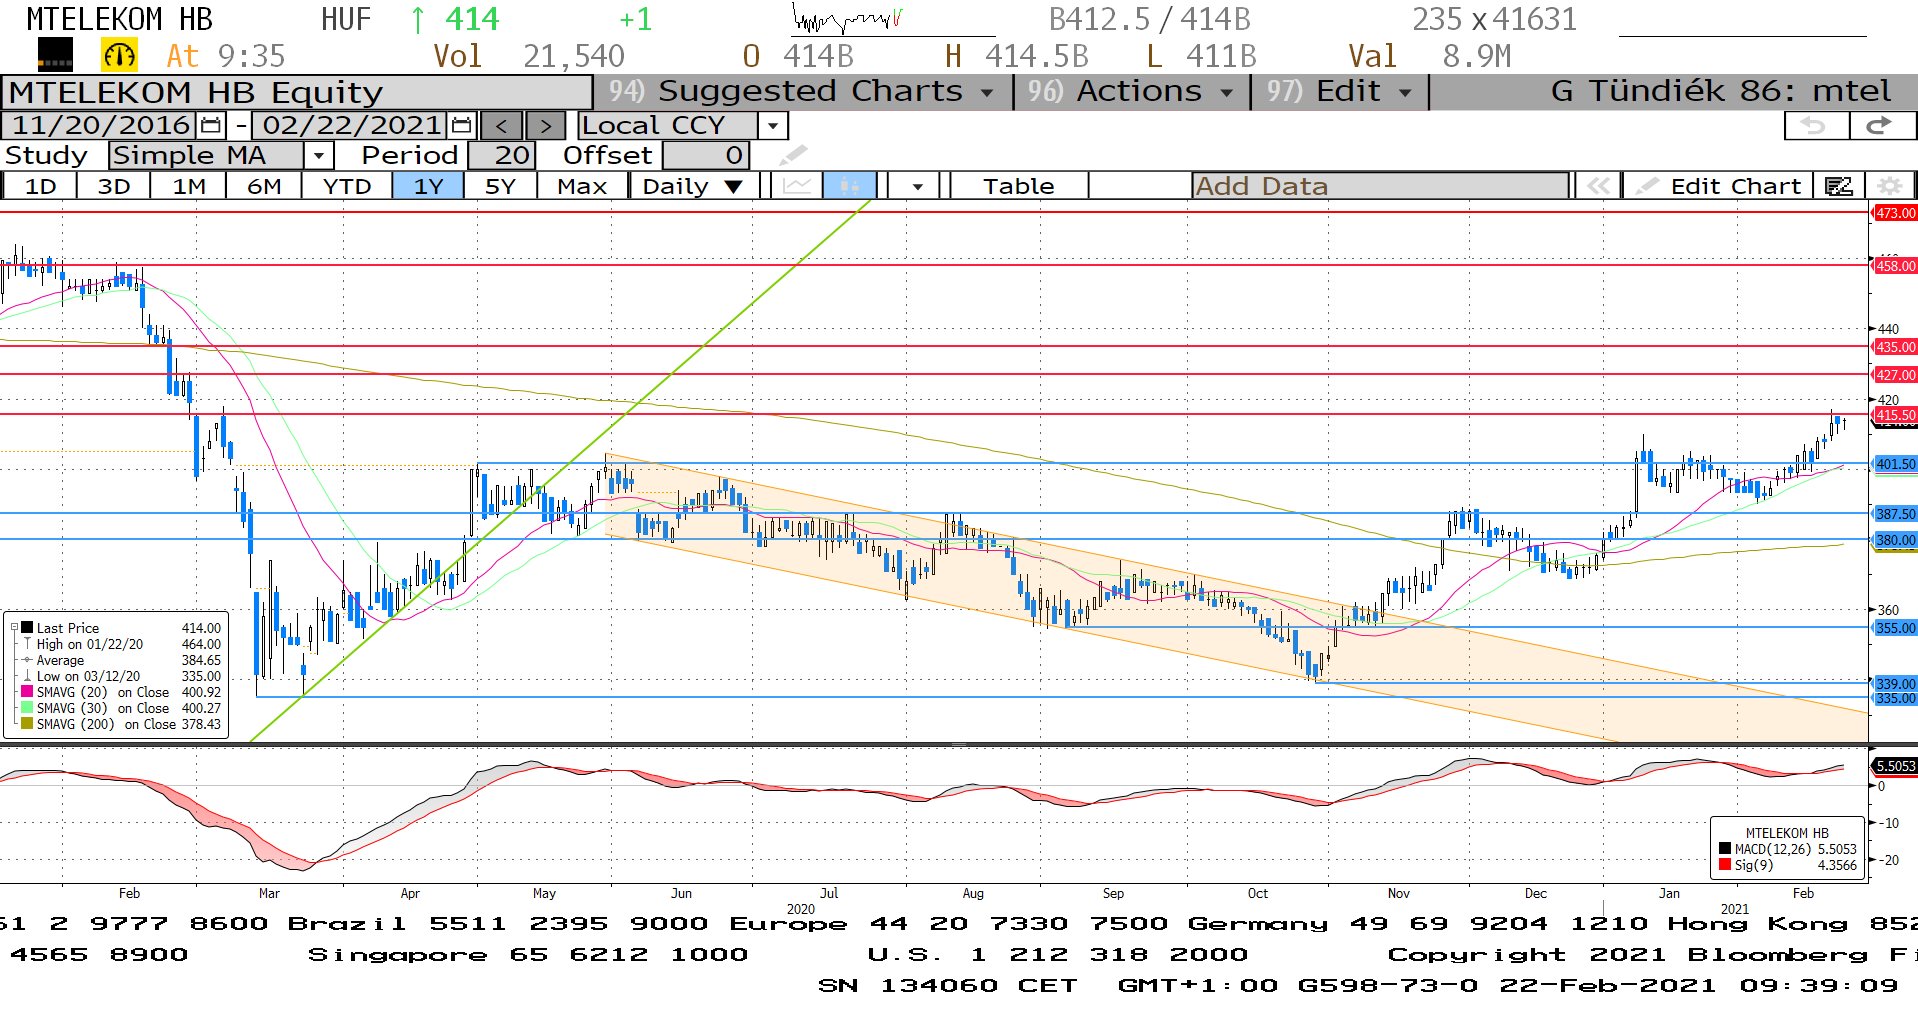The width and height of the screenshot is (1918, 1025).
Task: Click the 401.50 blue price level marker
Action: [x=1894, y=464]
